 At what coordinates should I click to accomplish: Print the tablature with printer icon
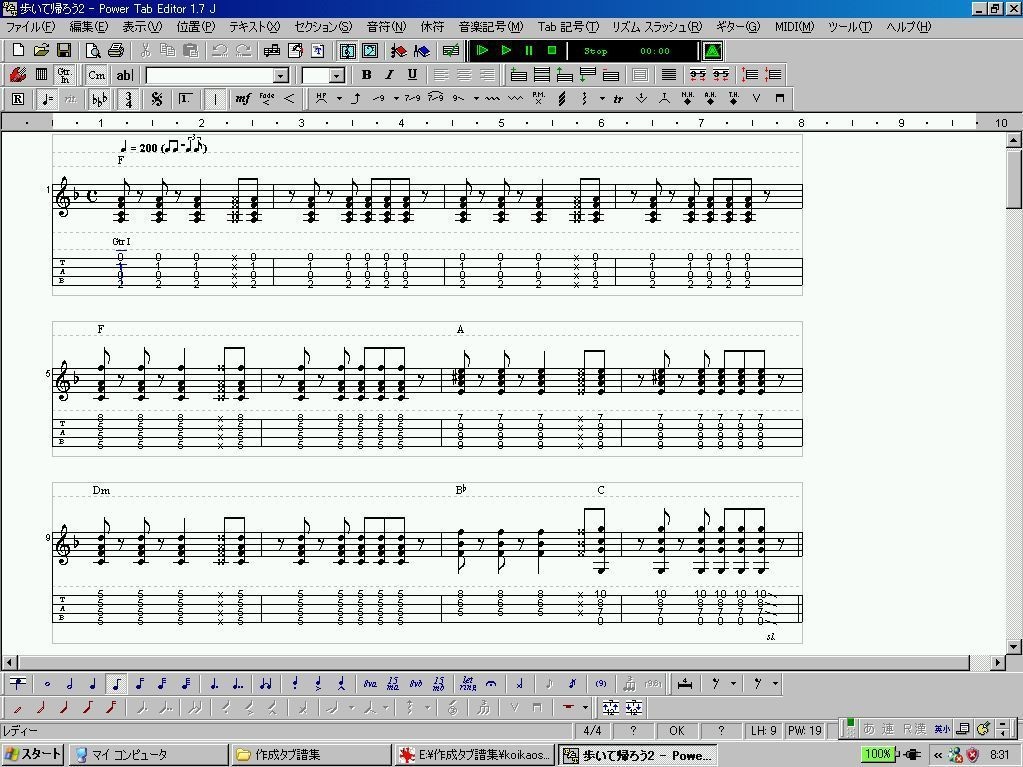point(116,50)
